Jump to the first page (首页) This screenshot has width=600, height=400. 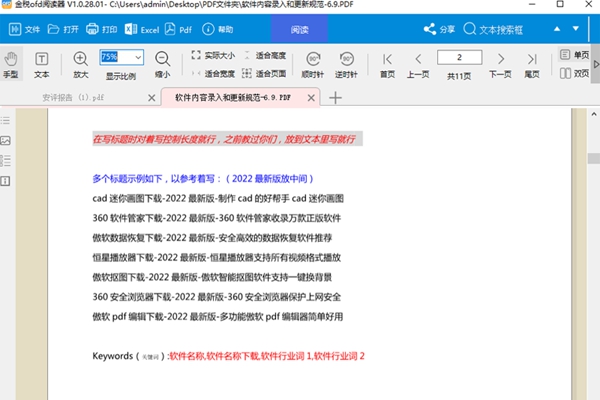[x=386, y=63]
